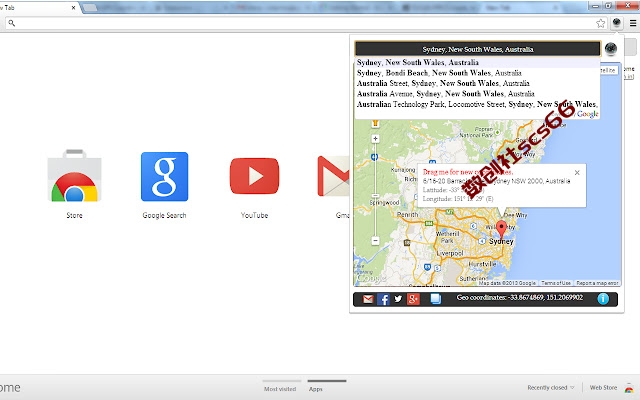The width and height of the screenshot is (640, 400).
Task: Select suggestion Australian Technology Park
Action: (477, 104)
